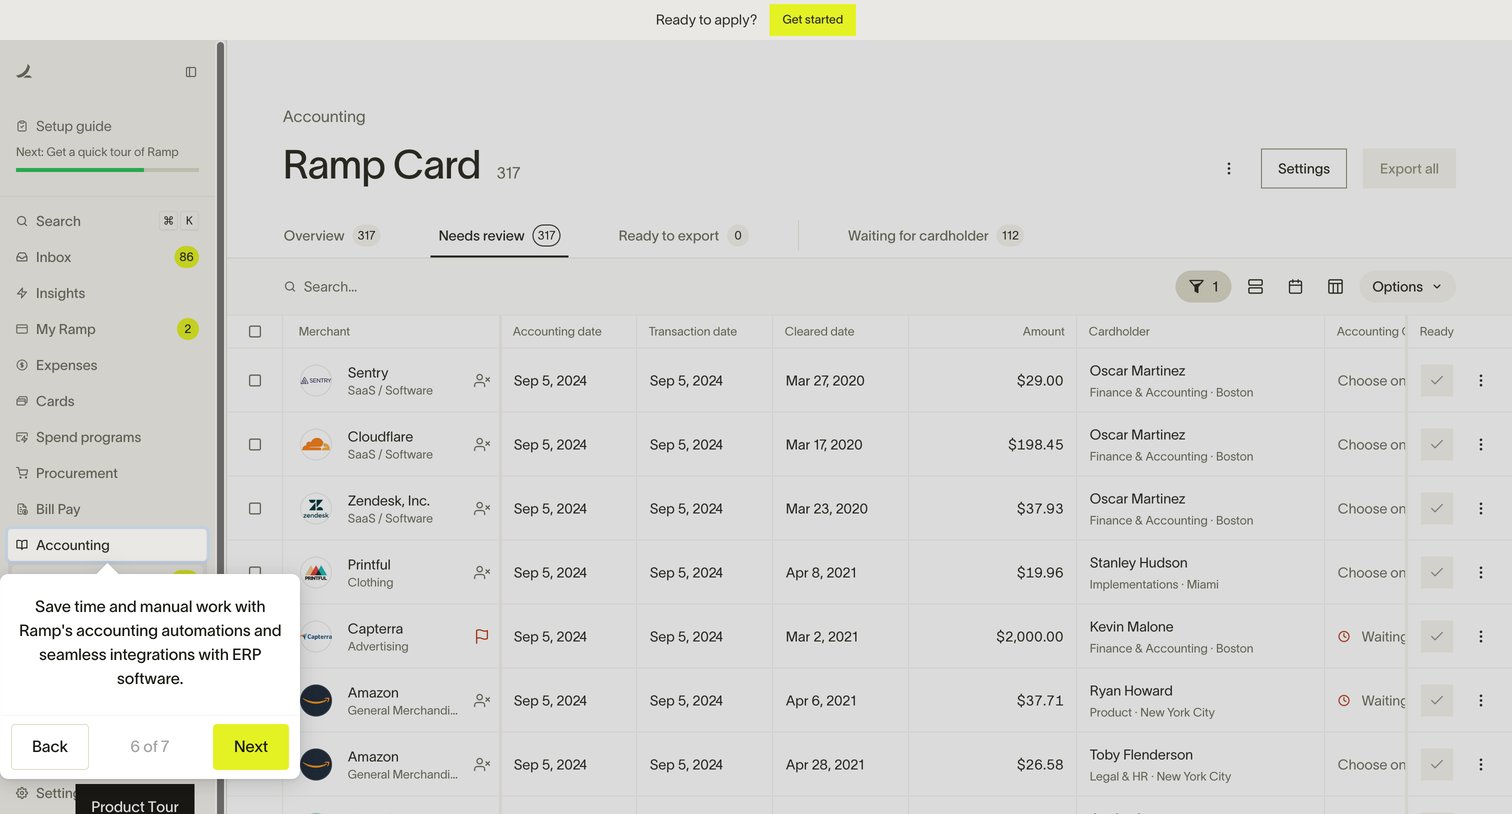
Task: Click the user icon in the $26.58 Amazon row
Action: (482, 765)
